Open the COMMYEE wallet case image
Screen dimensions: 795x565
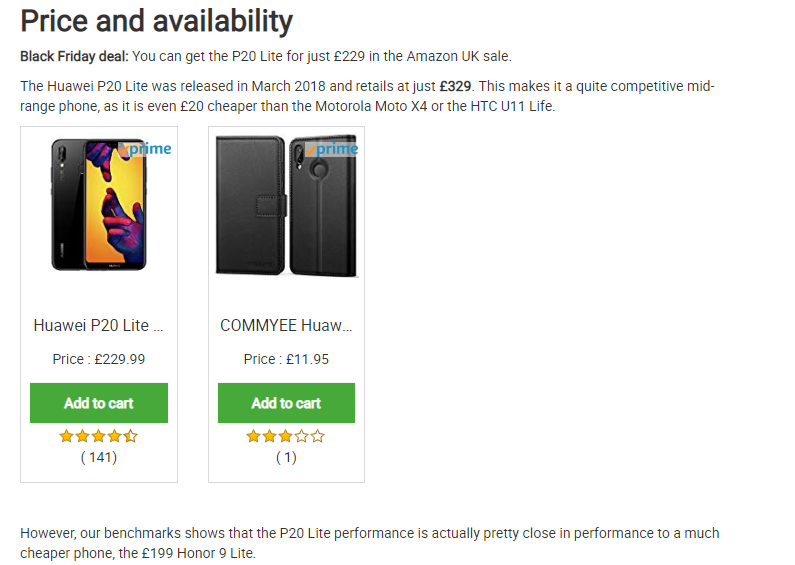(x=286, y=205)
